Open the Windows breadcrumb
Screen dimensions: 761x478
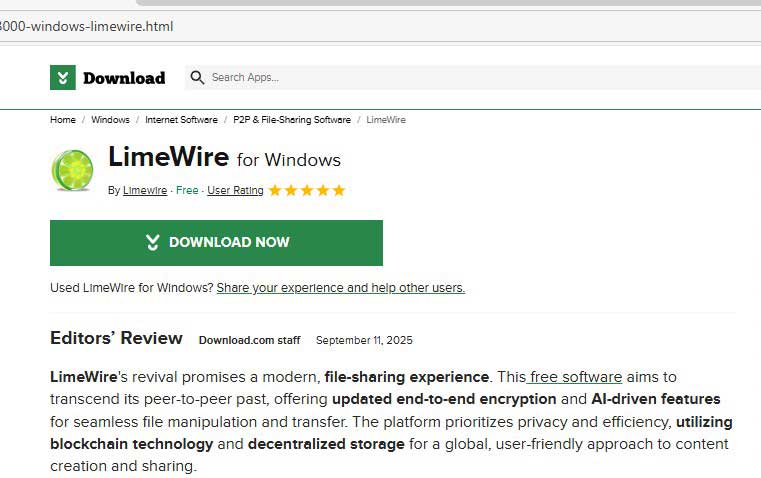(x=110, y=120)
